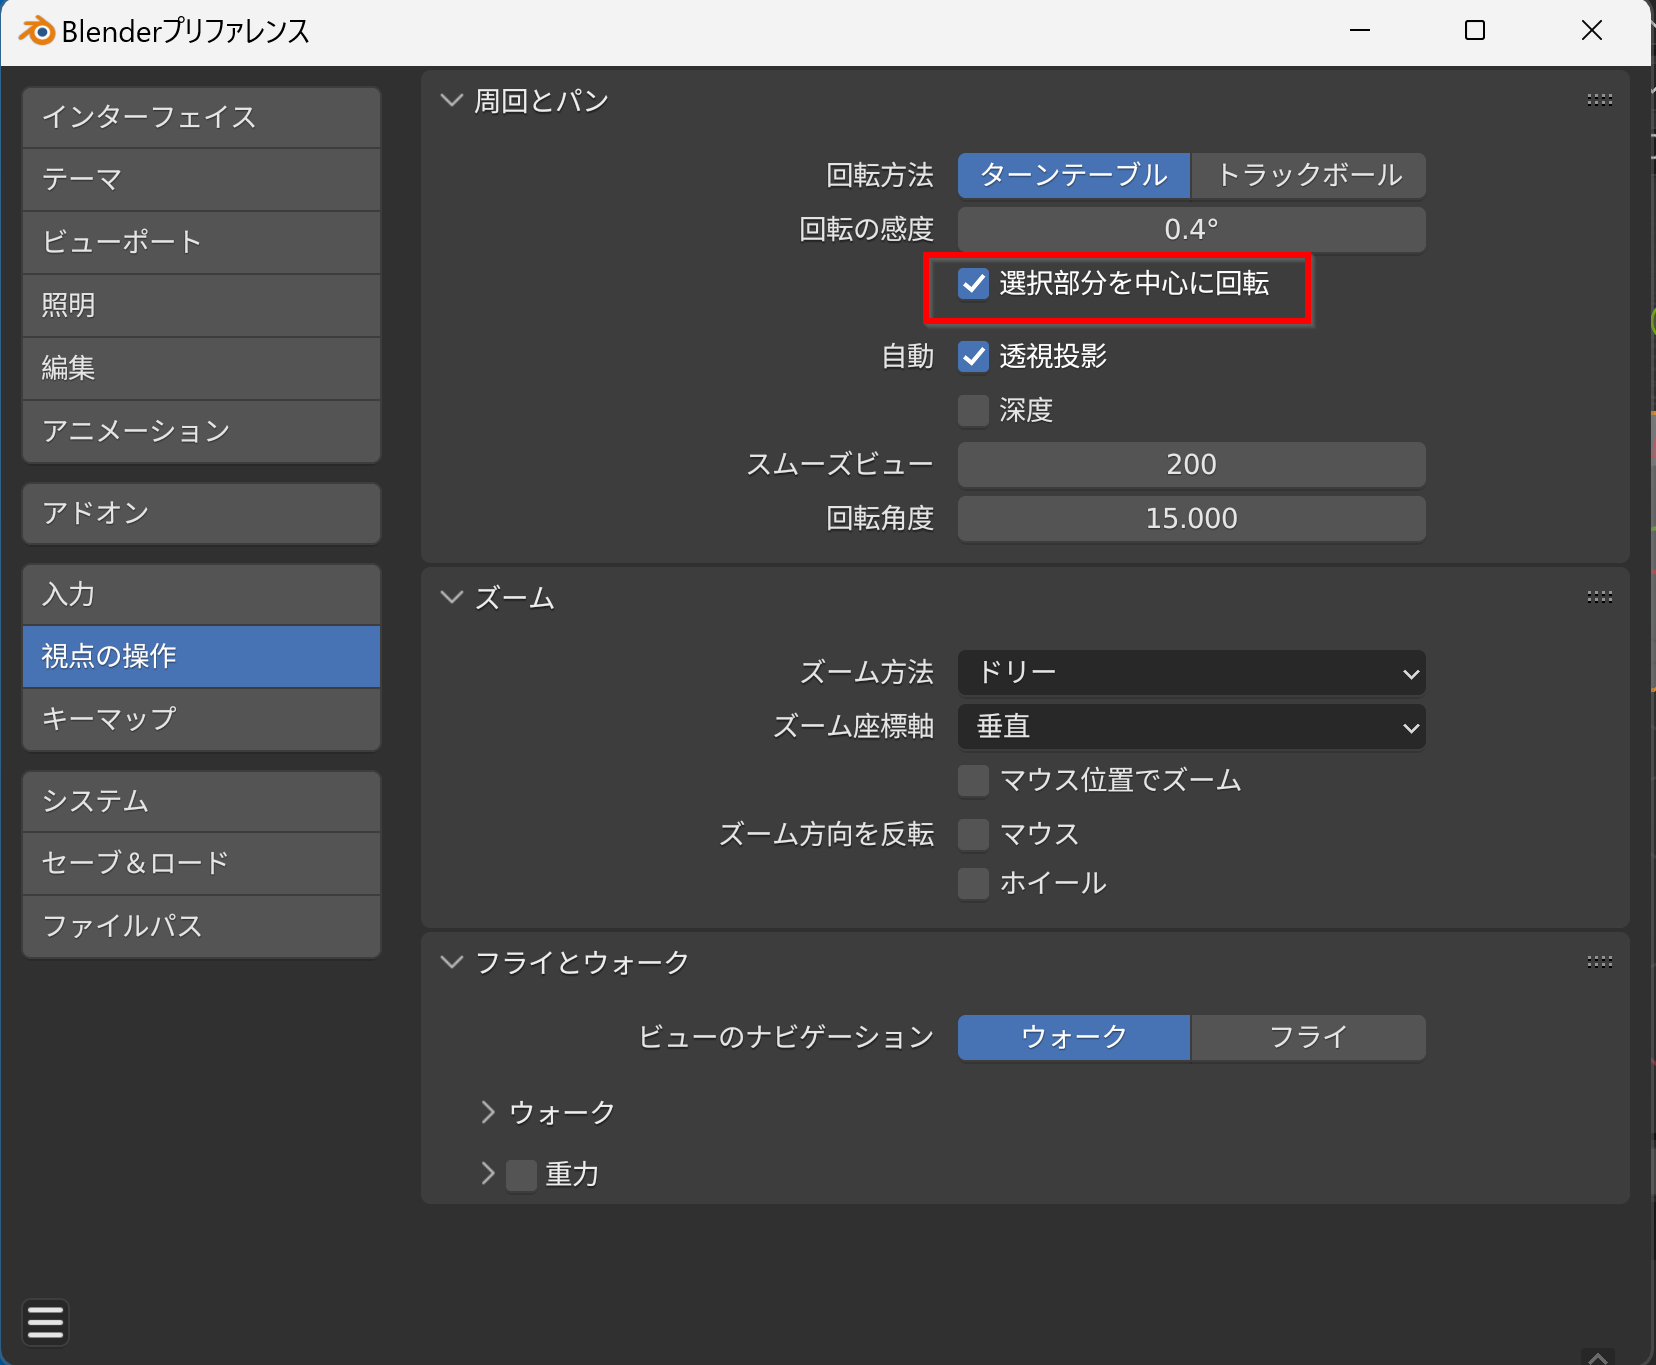This screenshot has width=1656, height=1365.
Task: Choose ウォーク view navigation
Action: click(x=1074, y=1038)
